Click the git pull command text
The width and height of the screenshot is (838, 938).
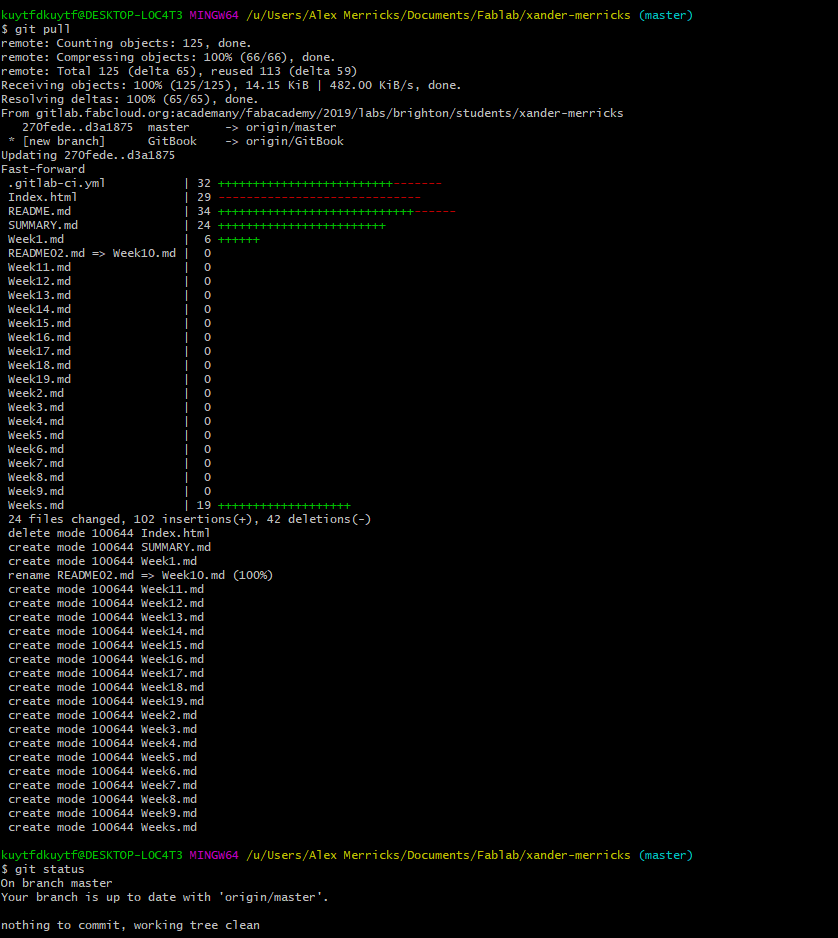(42, 29)
